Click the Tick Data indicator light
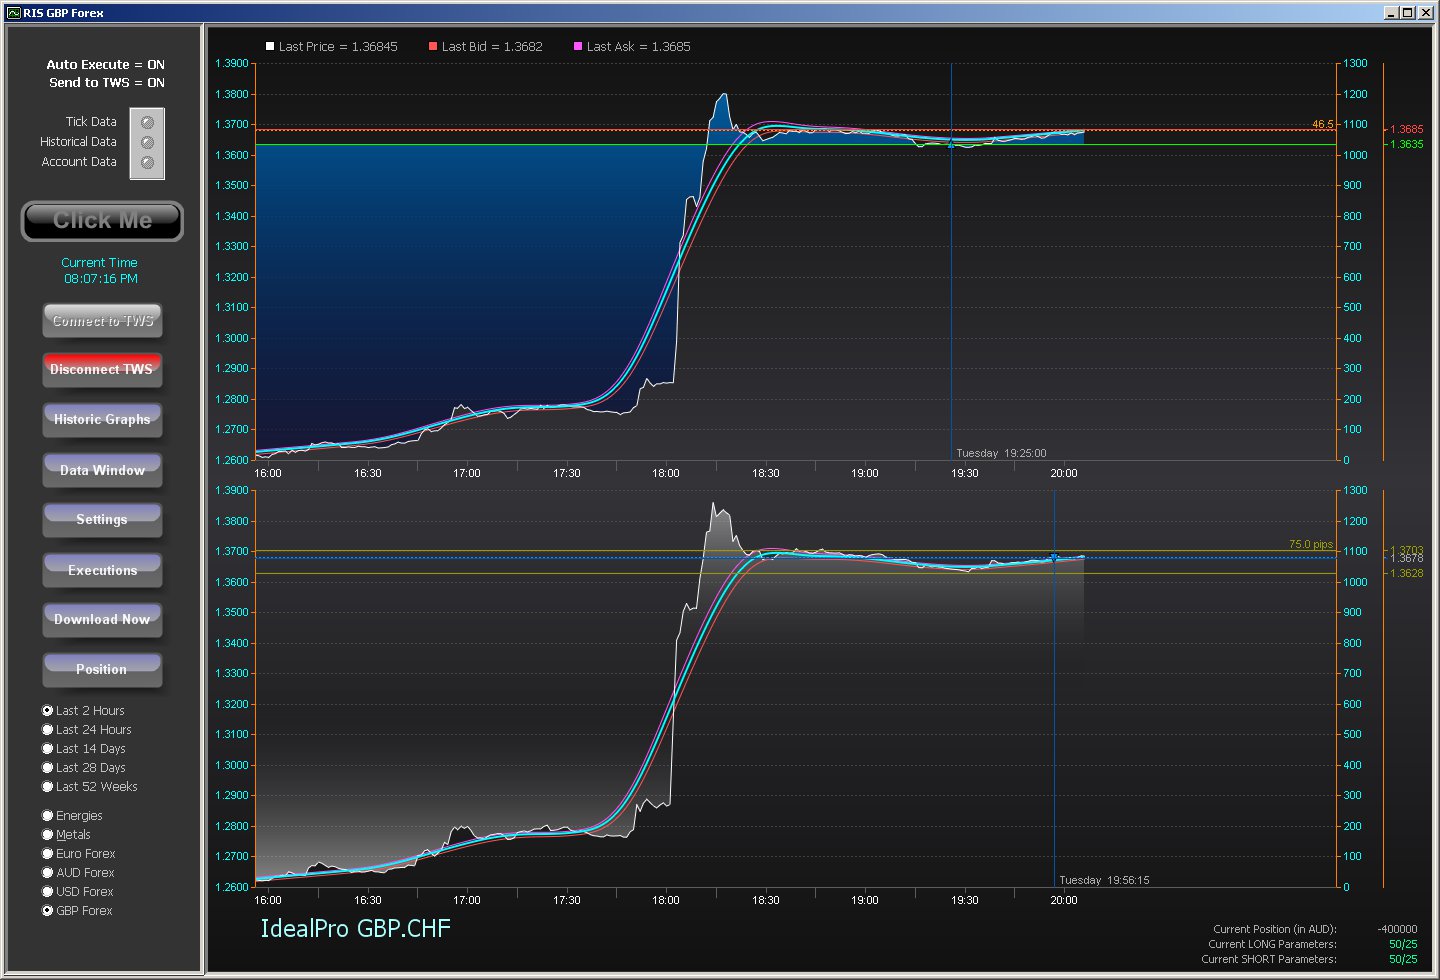Viewport: 1440px width, 980px height. [148, 122]
